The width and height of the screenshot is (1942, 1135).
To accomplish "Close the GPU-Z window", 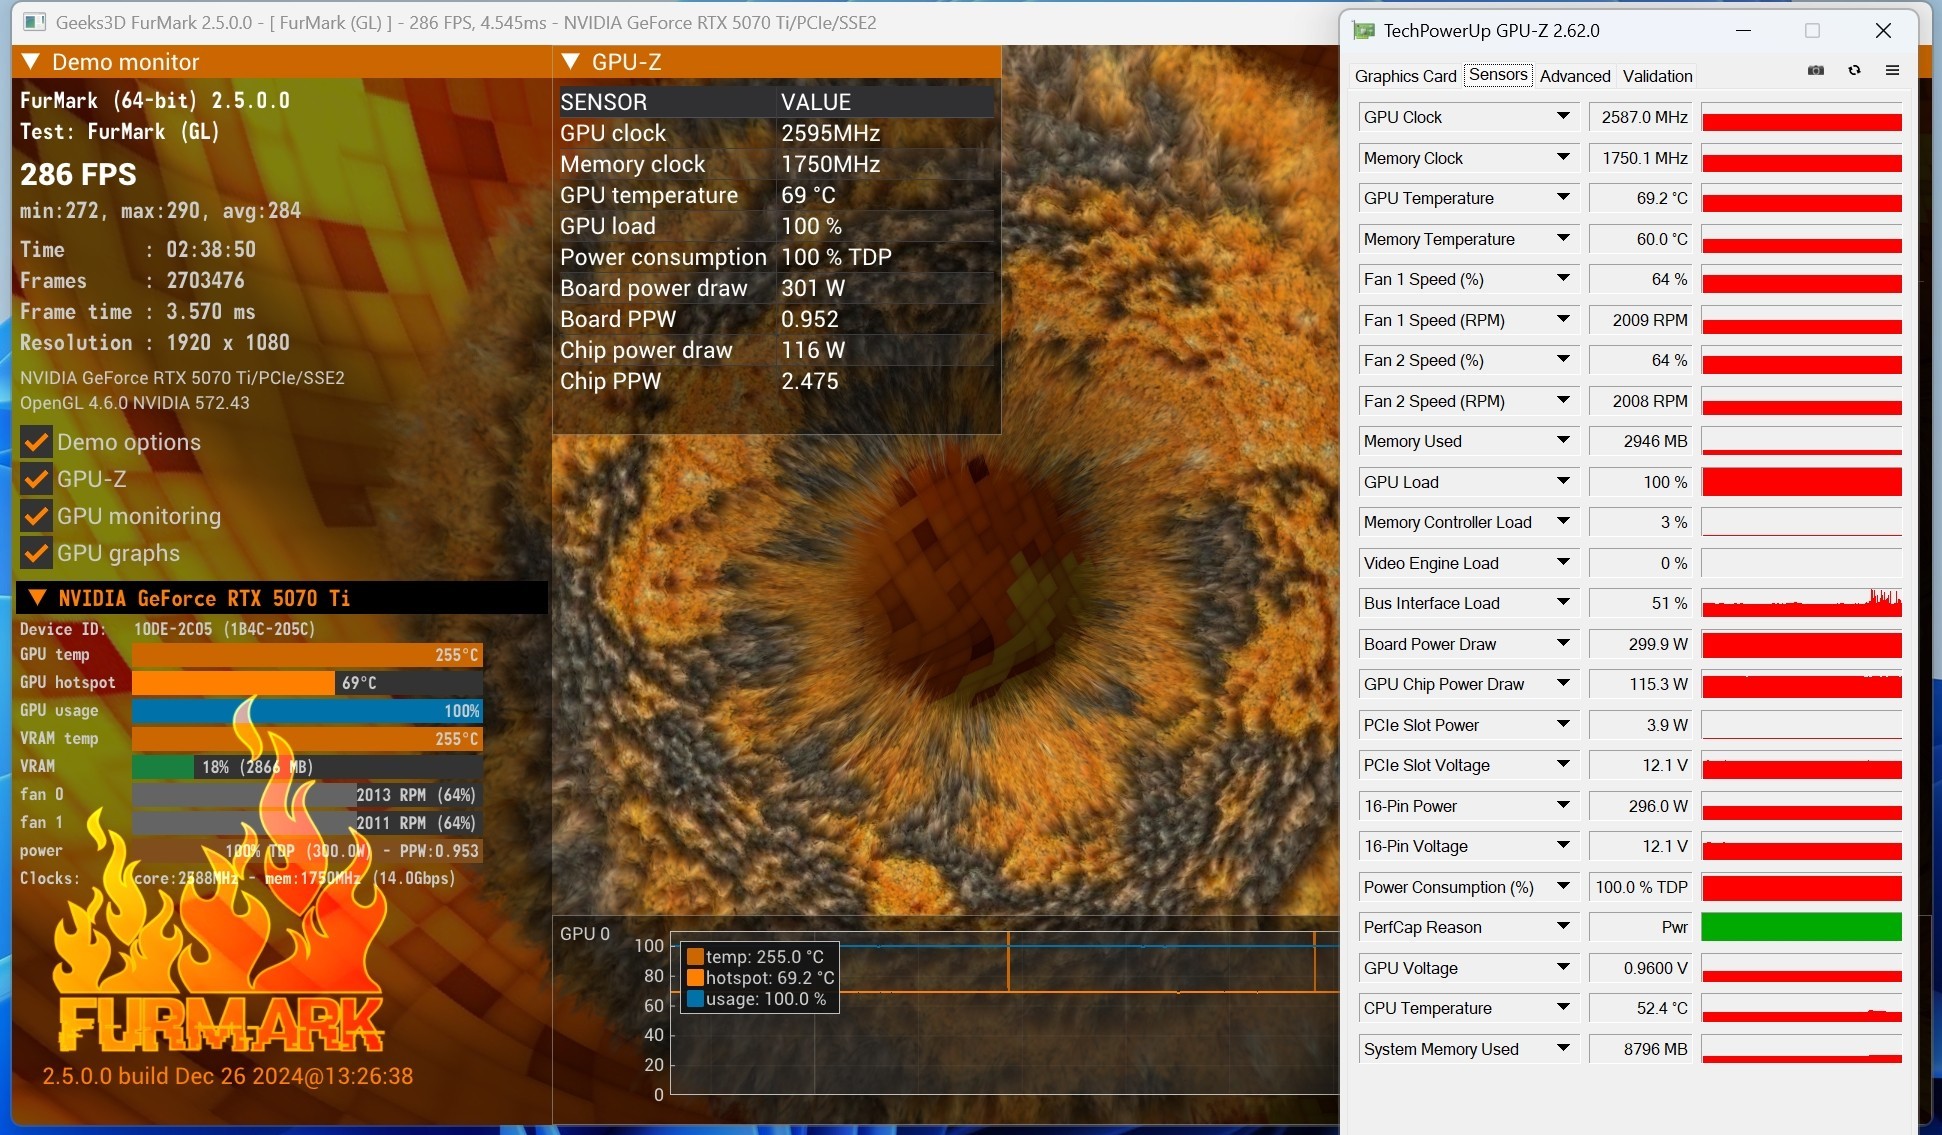I will (1883, 31).
